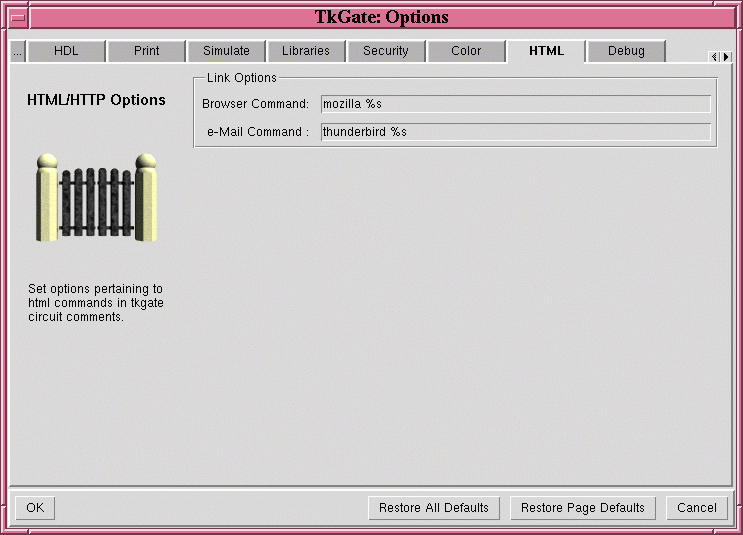Click the gate picture in the left panel
This screenshot has width=743, height=535.
point(97,198)
